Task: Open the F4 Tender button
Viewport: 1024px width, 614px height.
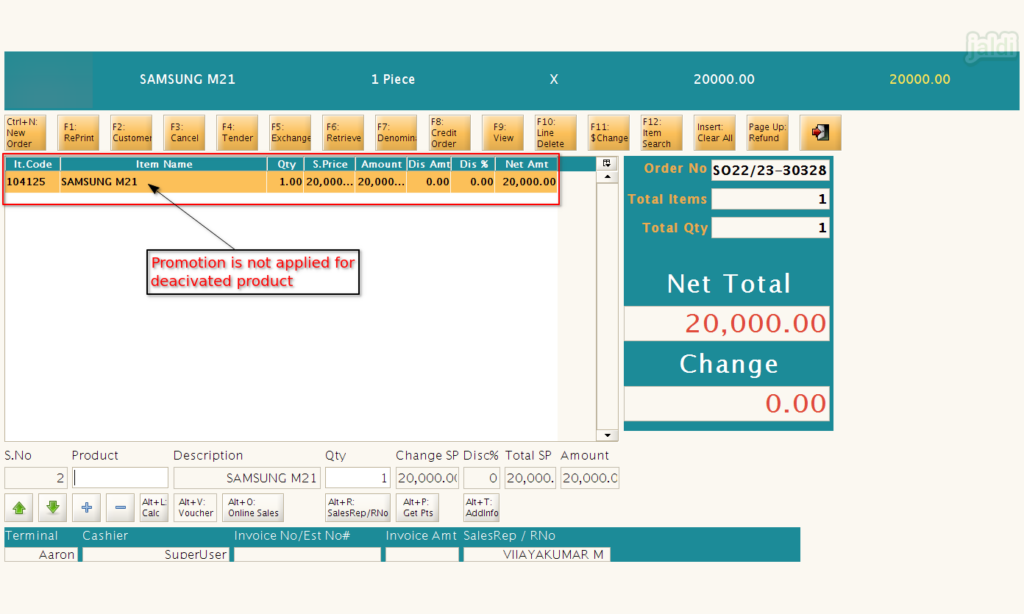Action: pyautogui.click(x=237, y=133)
